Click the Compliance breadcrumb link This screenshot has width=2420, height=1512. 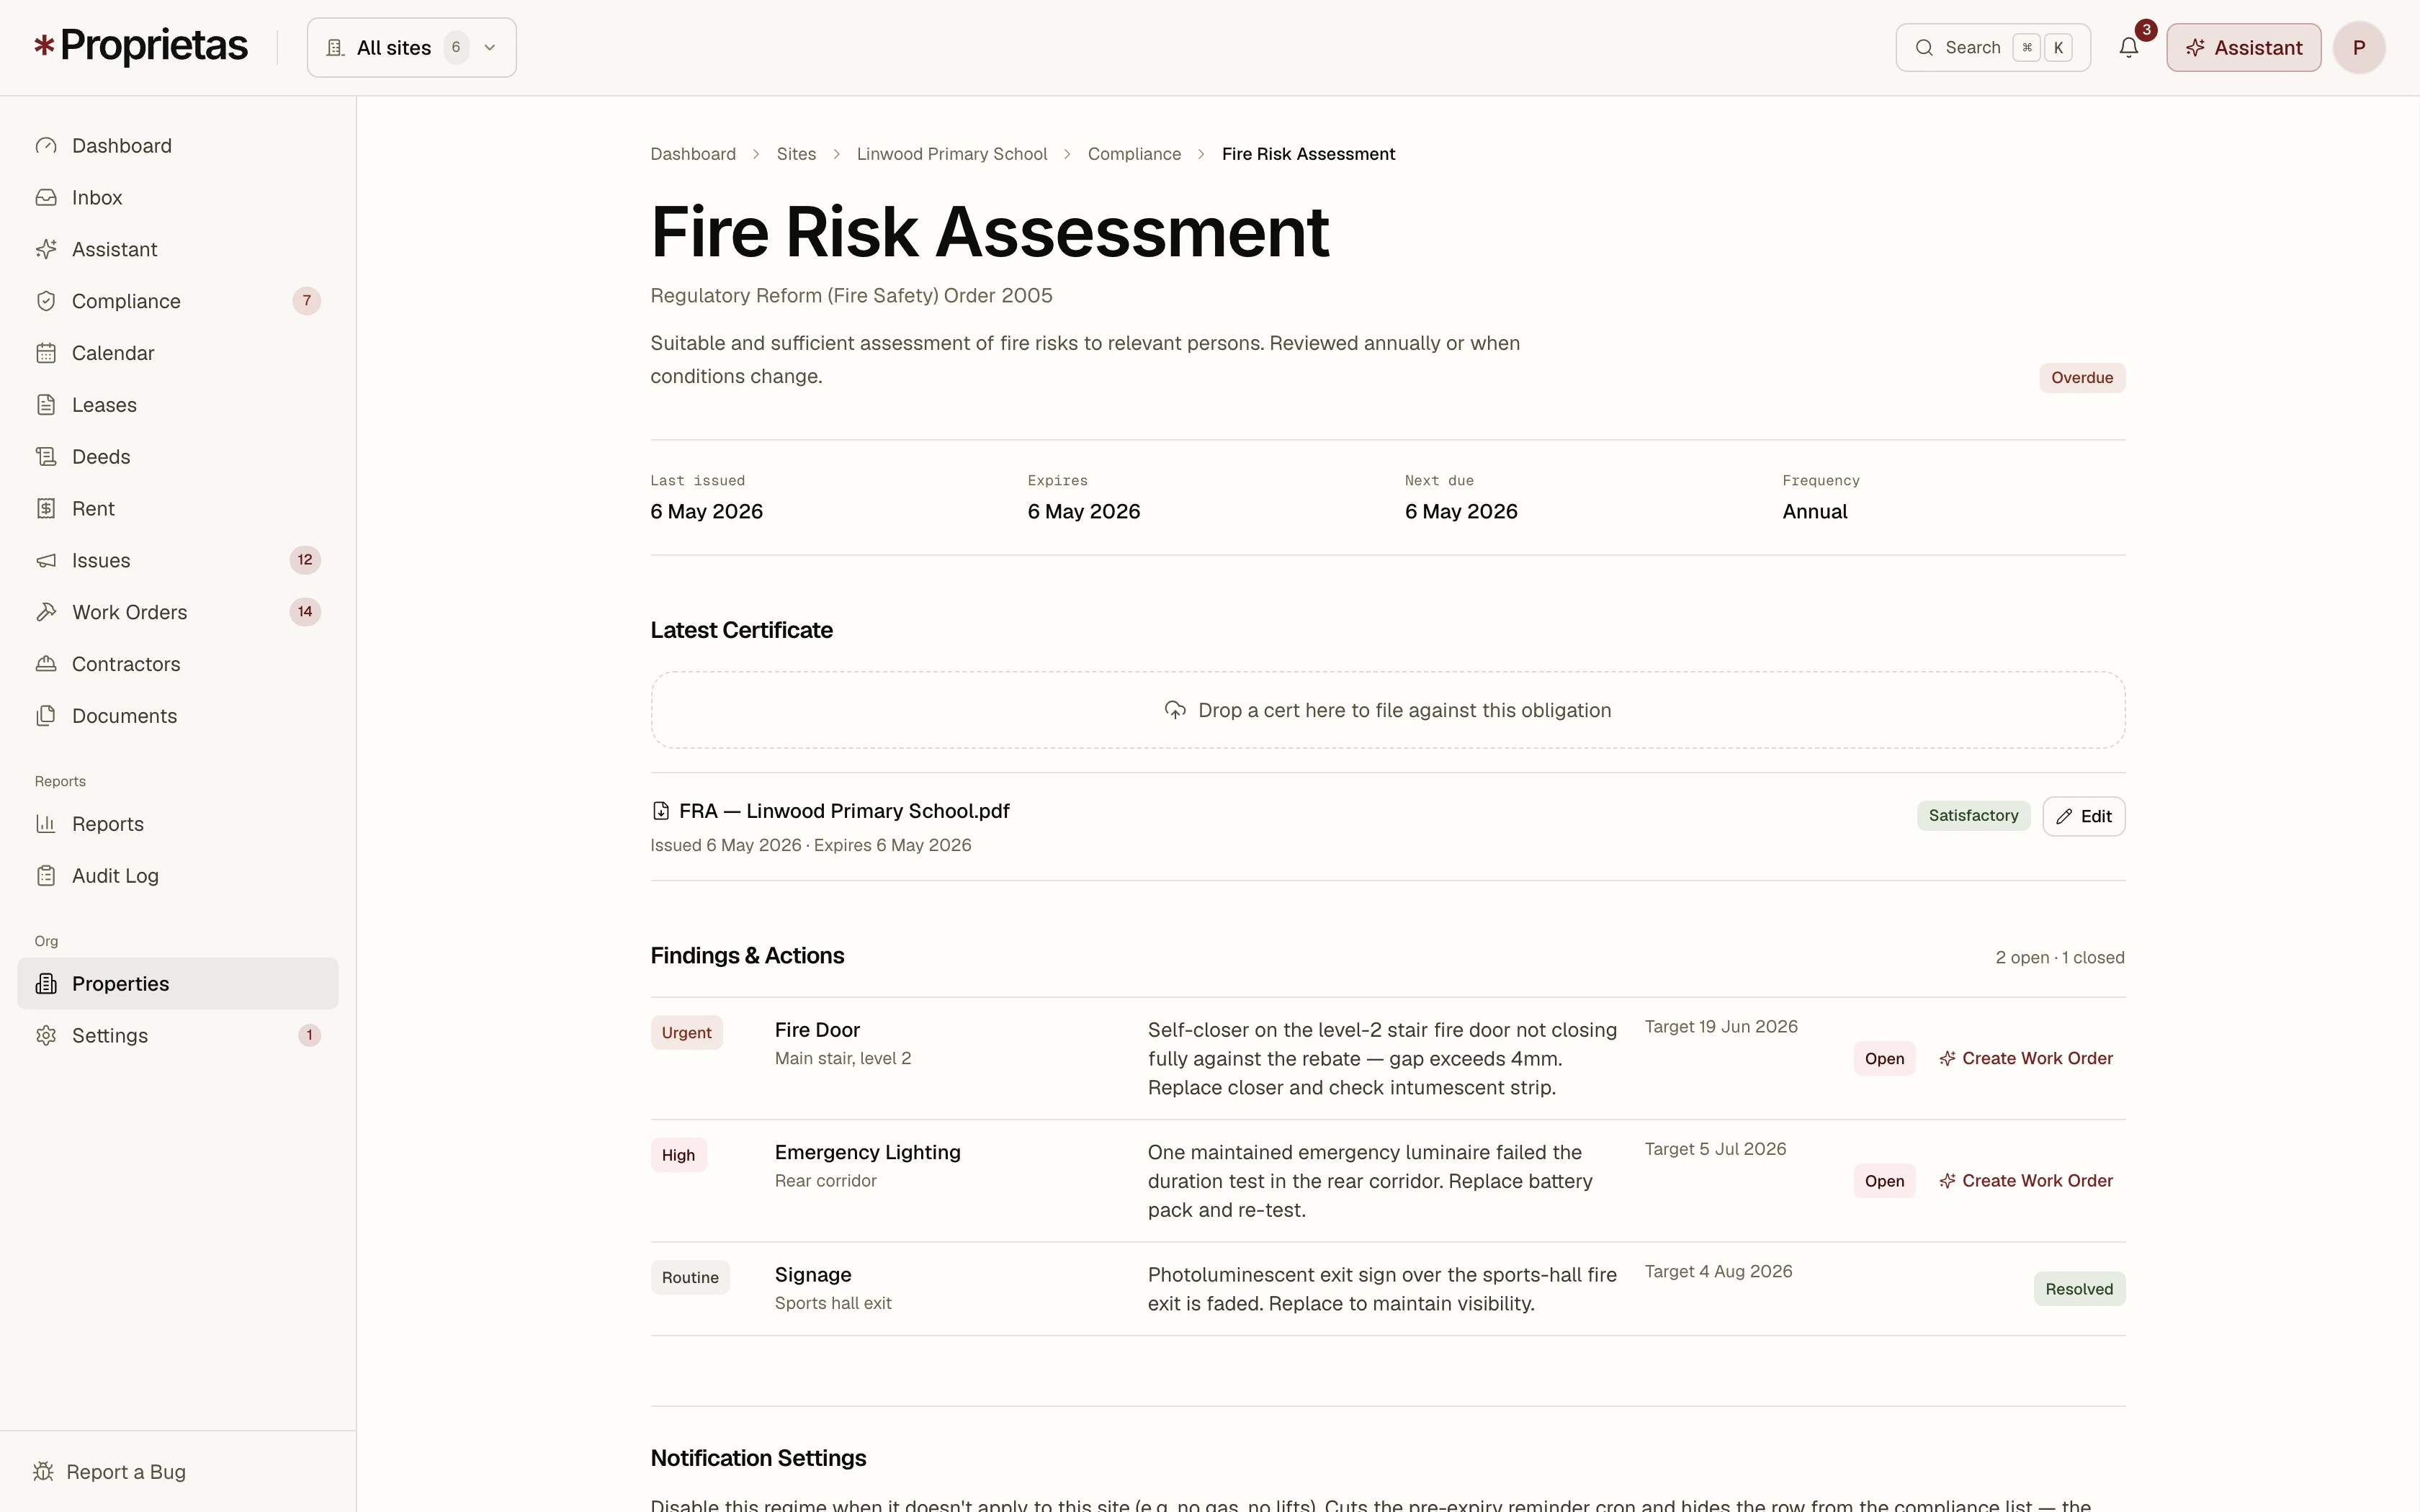point(1134,154)
